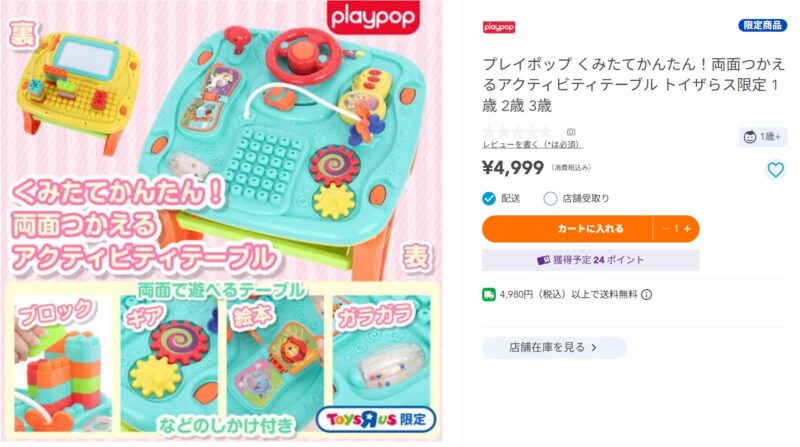Image resolution: width=800 pixels, height=447 pixels.
Task: Click the 獲得予定 24 ポイント banner
Action: [x=590, y=260]
